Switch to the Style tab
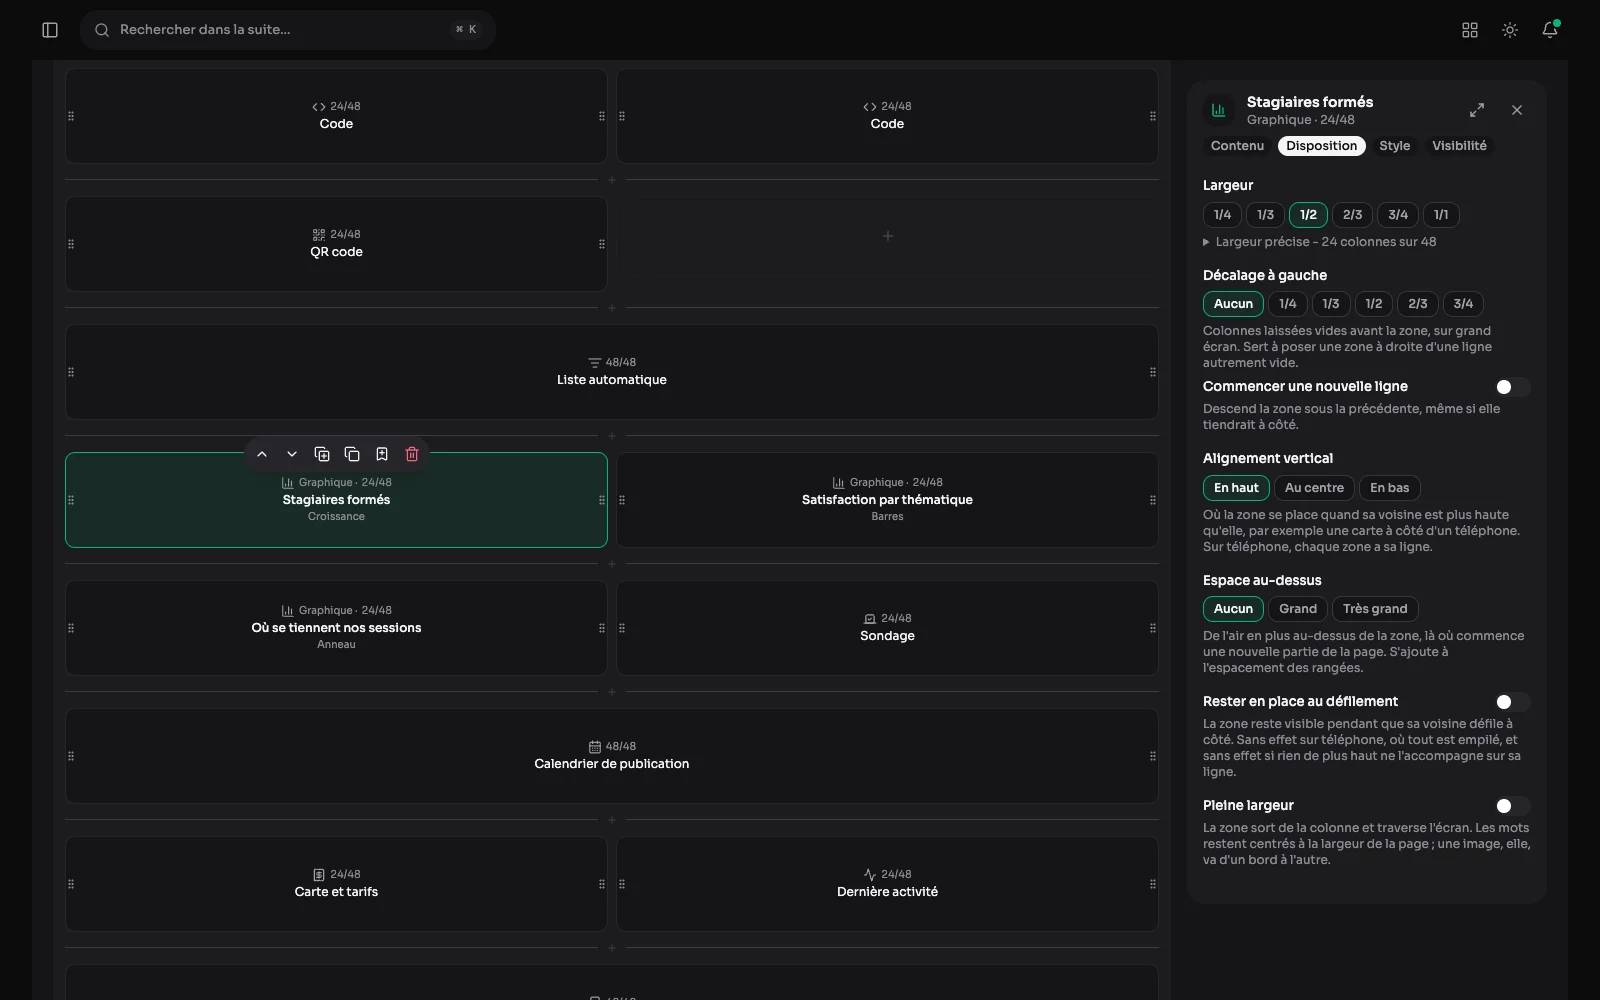This screenshot has height=1000, width=1600. (x=1395, y=146)
